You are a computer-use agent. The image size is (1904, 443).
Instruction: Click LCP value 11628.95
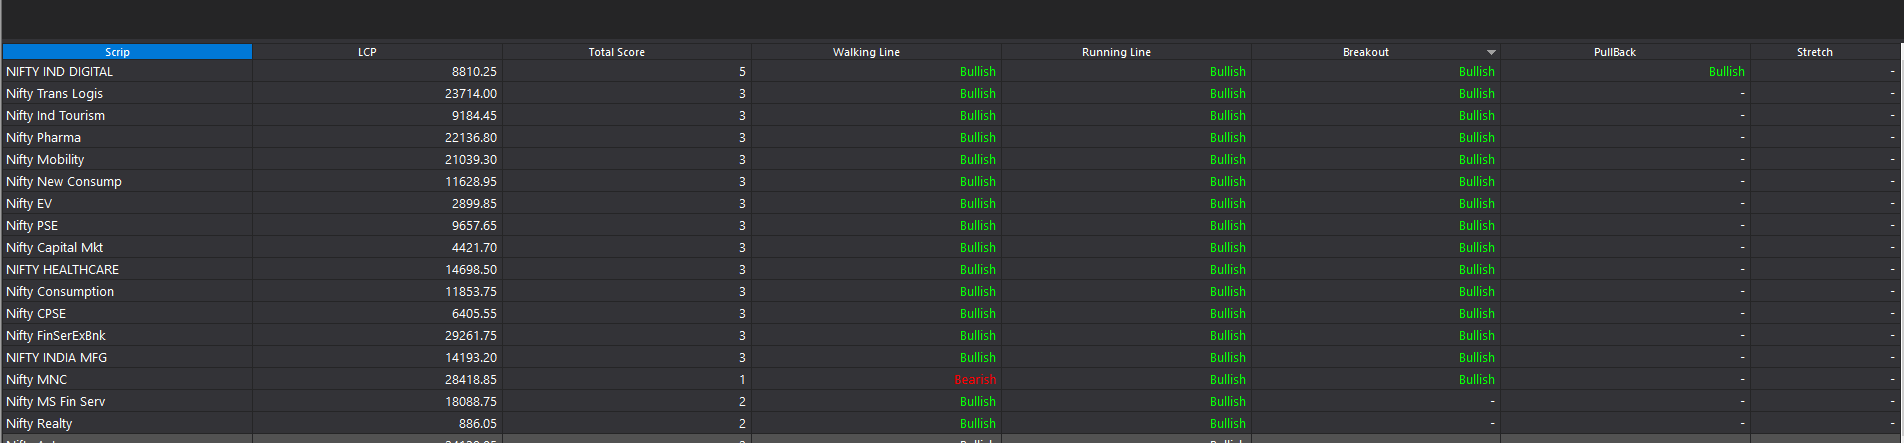pos(471,181)
